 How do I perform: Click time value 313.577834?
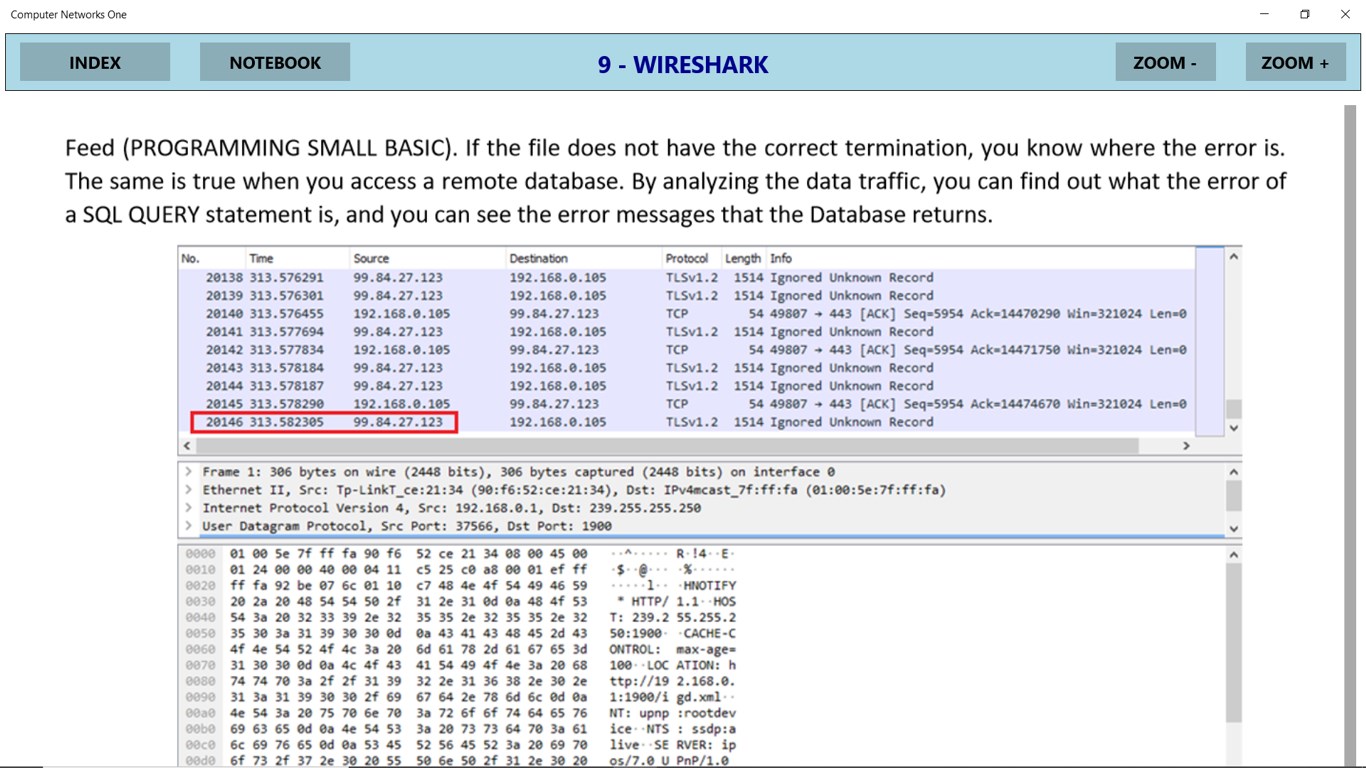click(287, 350)
